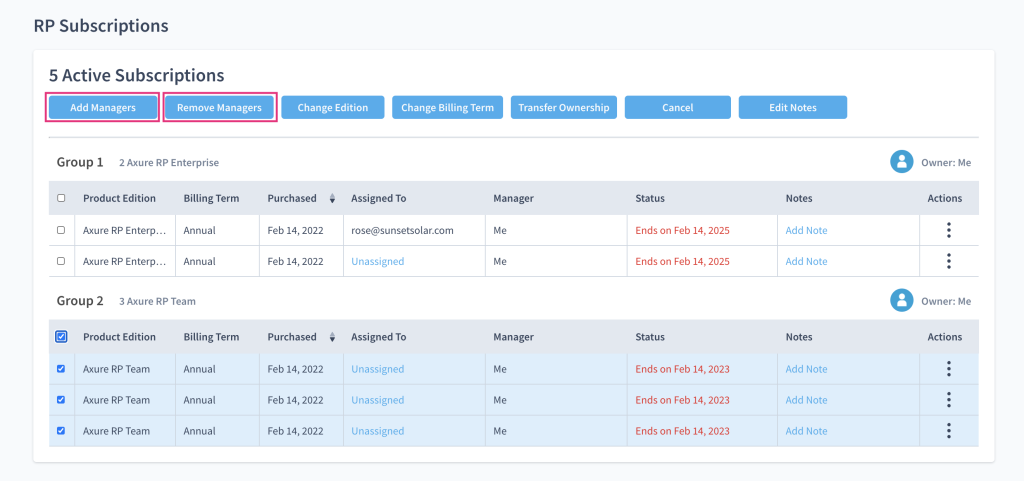Uncheck the first Axure RP Team row

[61, 369]
